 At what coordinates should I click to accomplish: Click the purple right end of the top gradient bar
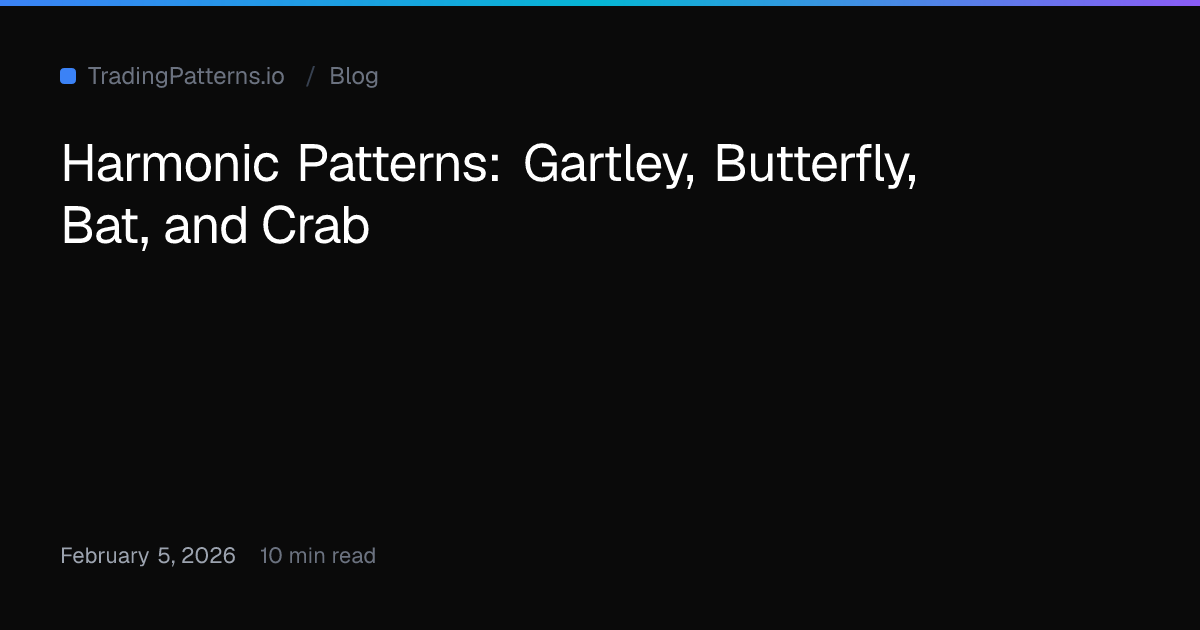click(x=1170, y=3)
